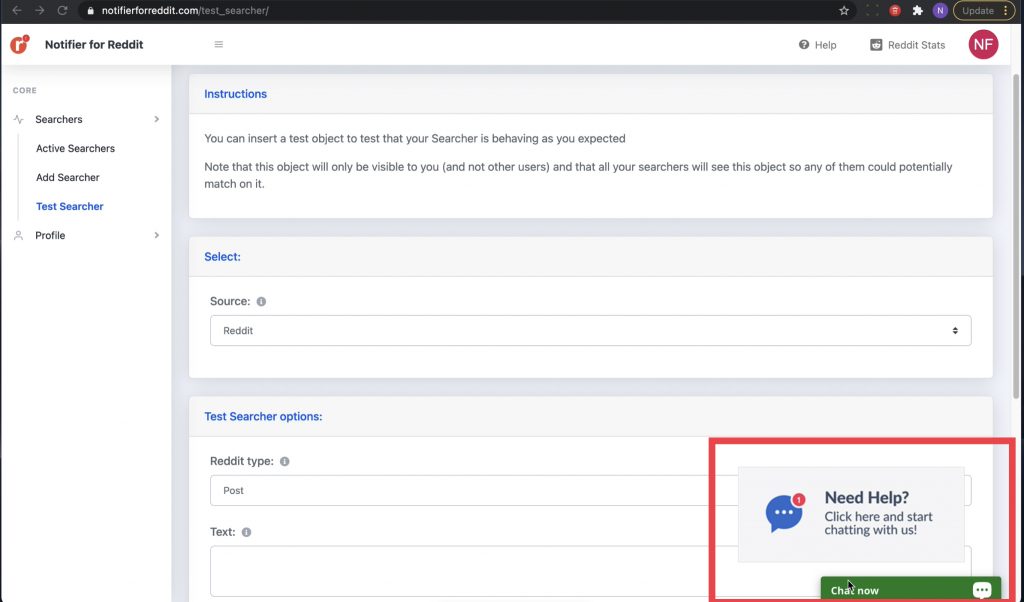Screen dimensions: 1024x602
Task: Click the Select: section heading
Action: click(222, 257)
